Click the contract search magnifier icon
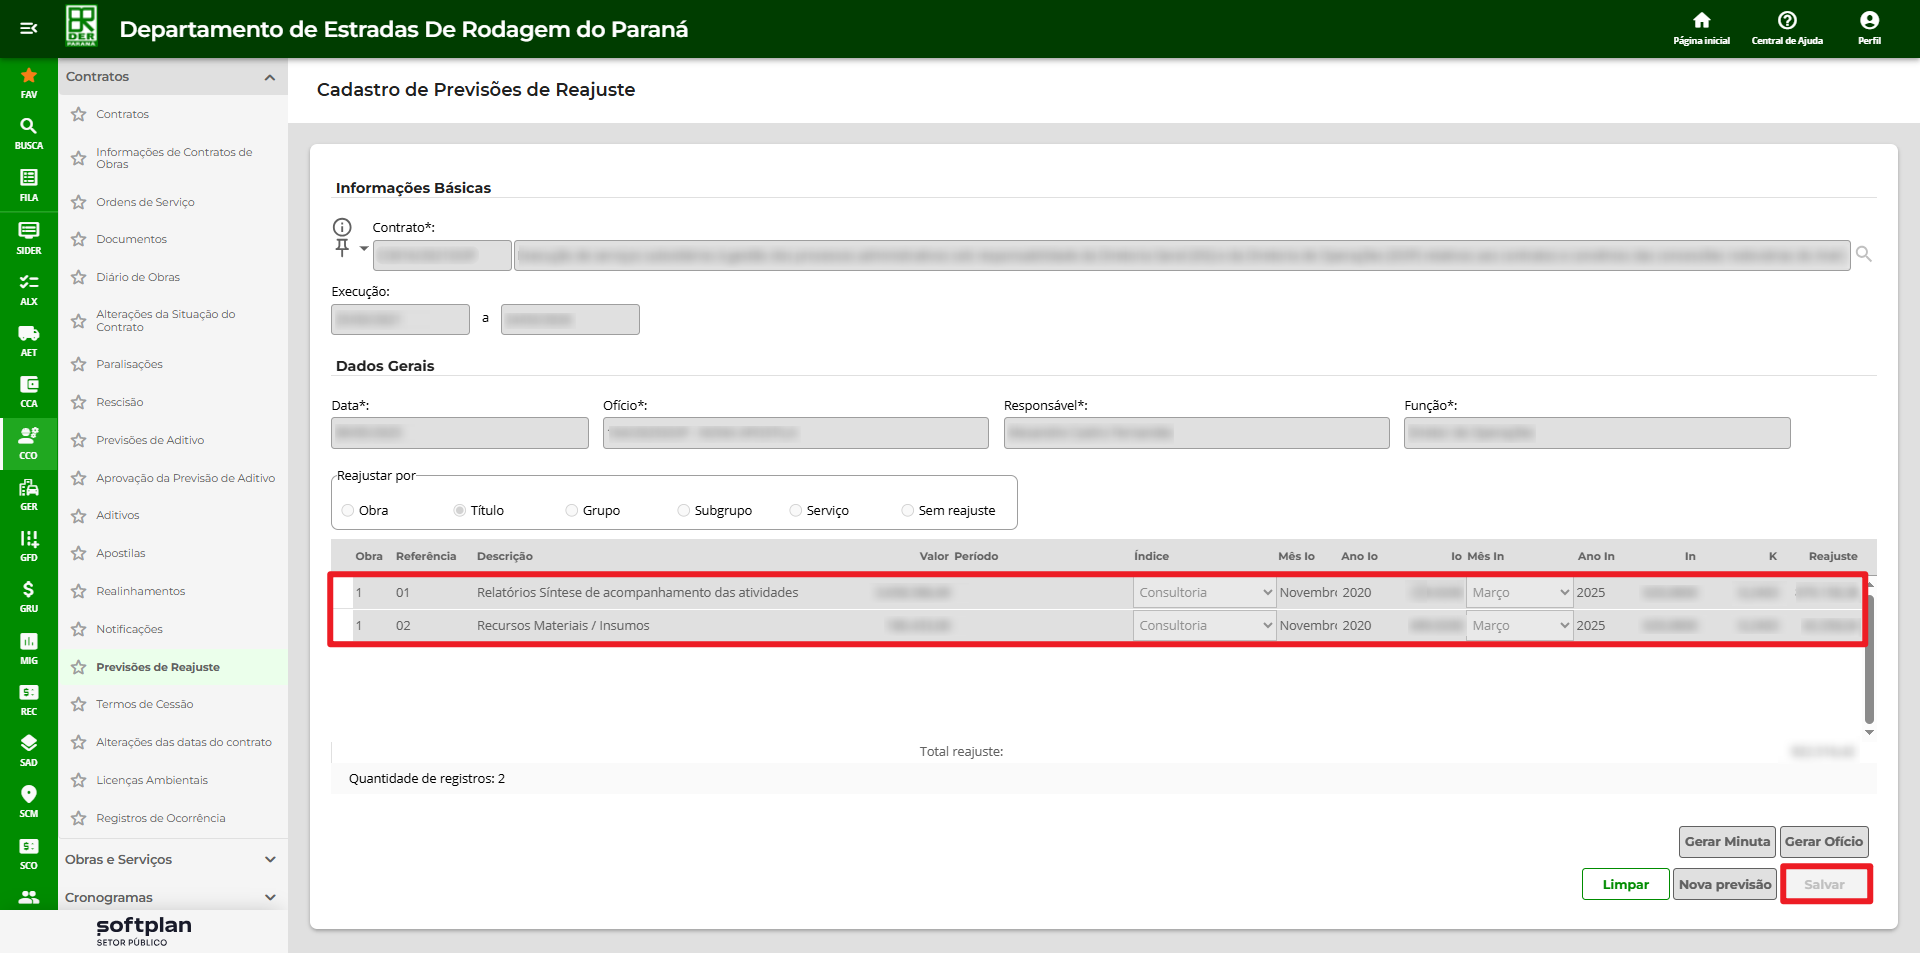 pos(1864,254)
